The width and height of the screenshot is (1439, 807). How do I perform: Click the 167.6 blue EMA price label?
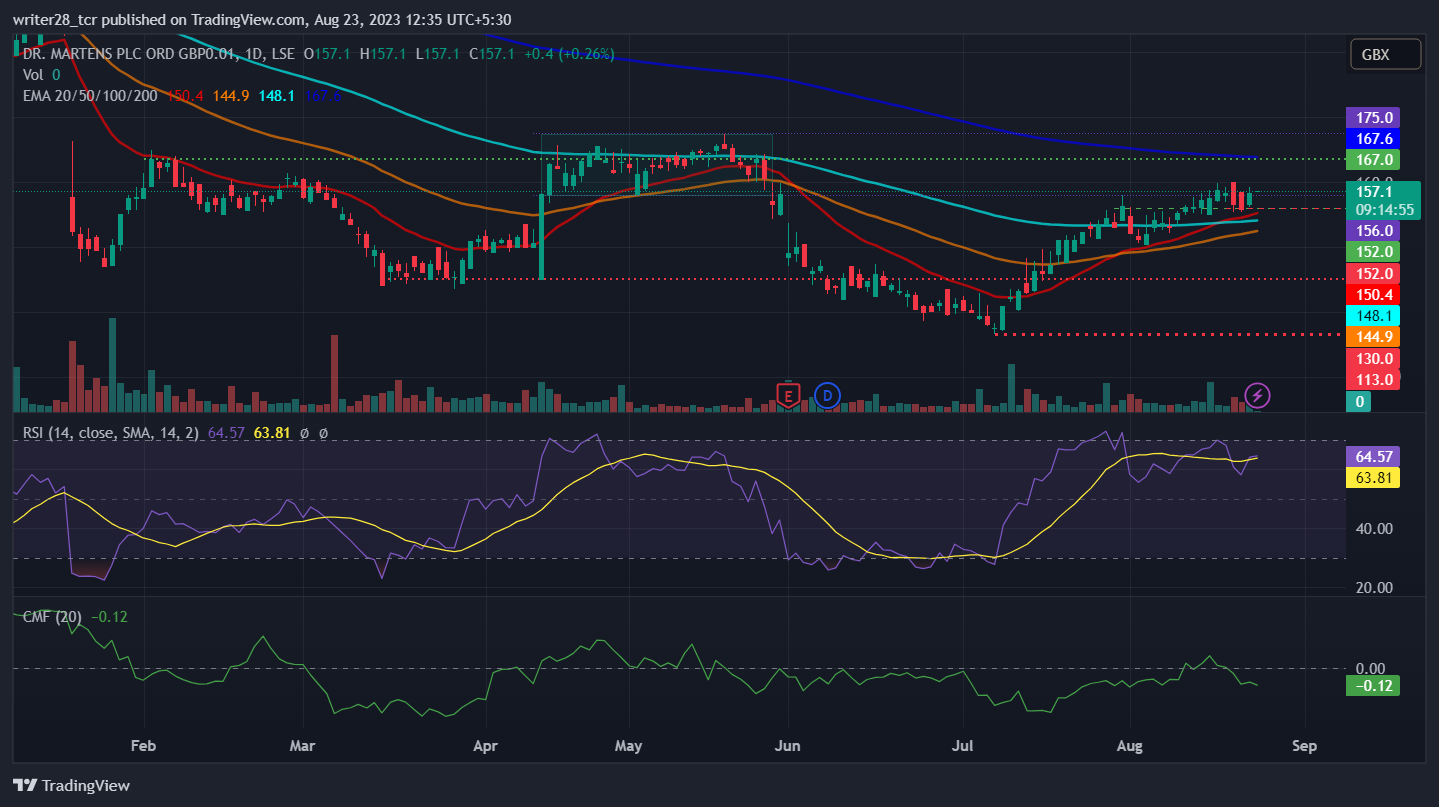(x=1372, y=138)
